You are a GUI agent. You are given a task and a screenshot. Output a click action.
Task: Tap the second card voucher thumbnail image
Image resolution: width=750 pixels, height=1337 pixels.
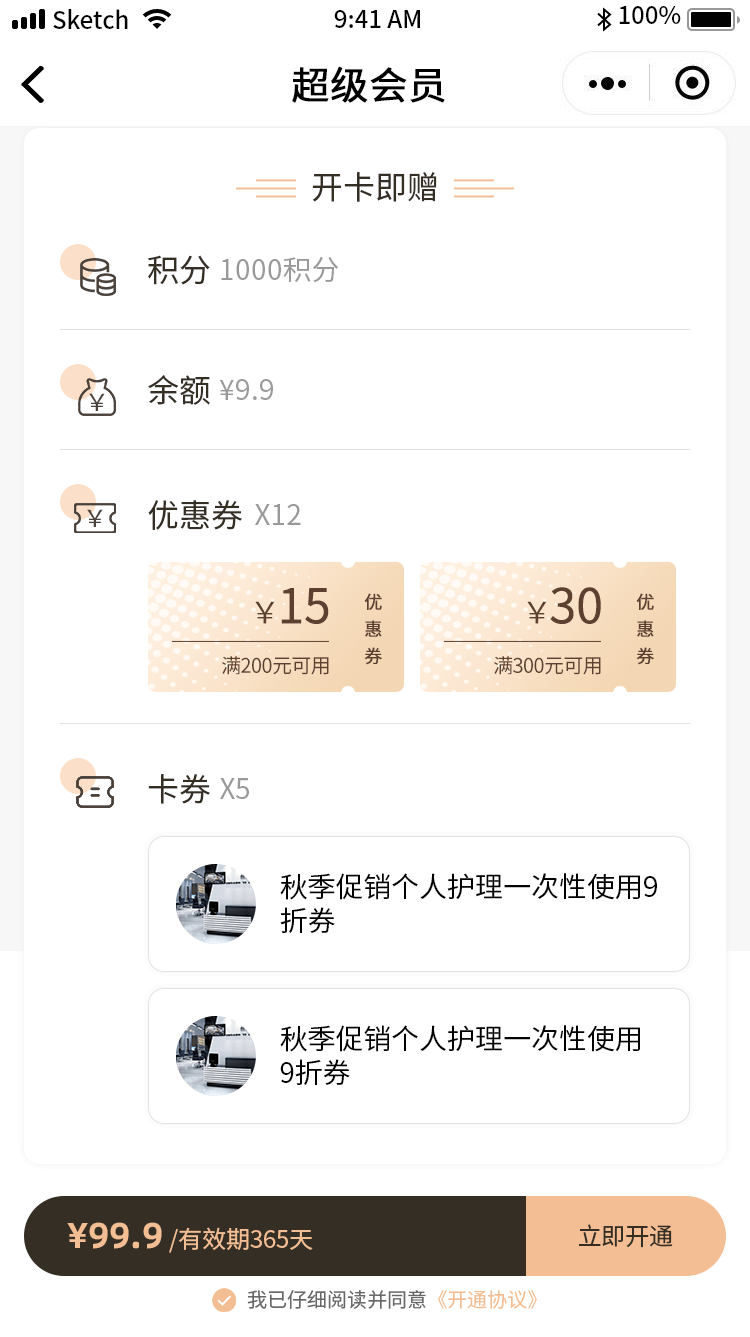click(x=216, y=1056)
